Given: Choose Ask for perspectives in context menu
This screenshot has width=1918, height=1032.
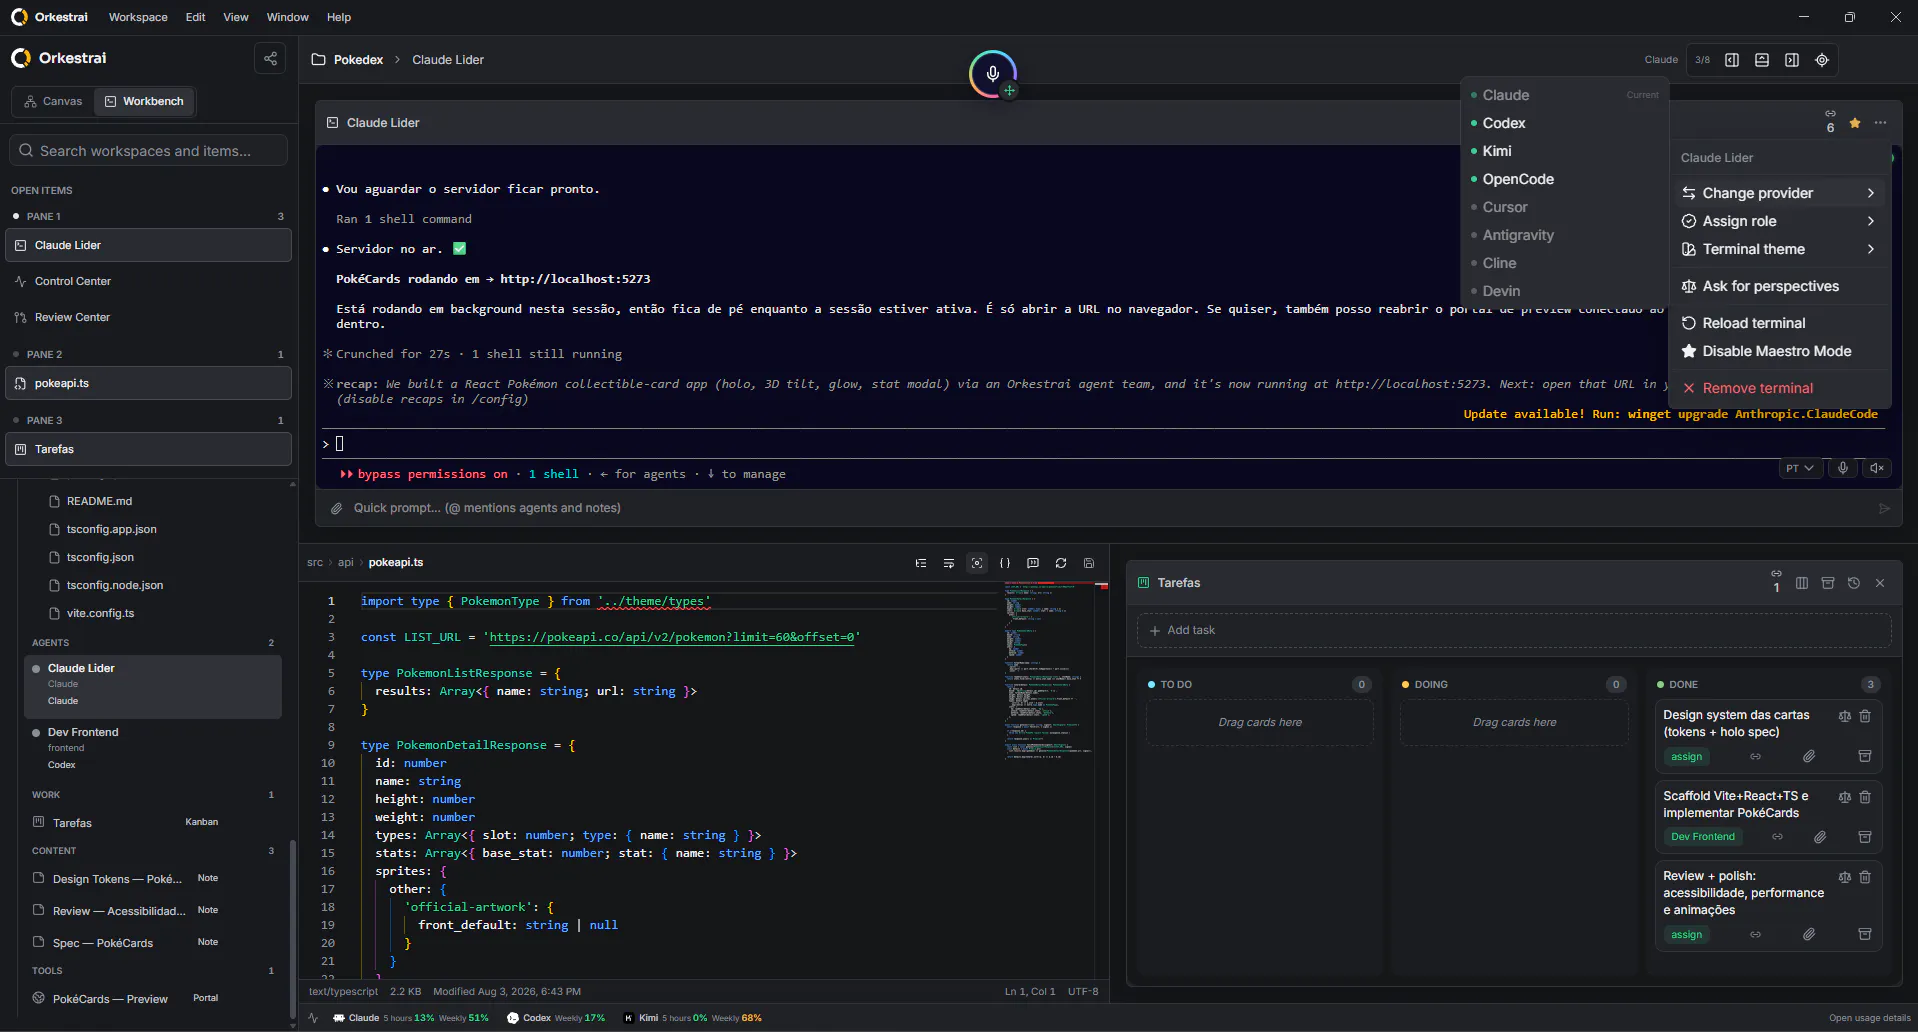Looking at the screenshot, I should [1779, 286].
